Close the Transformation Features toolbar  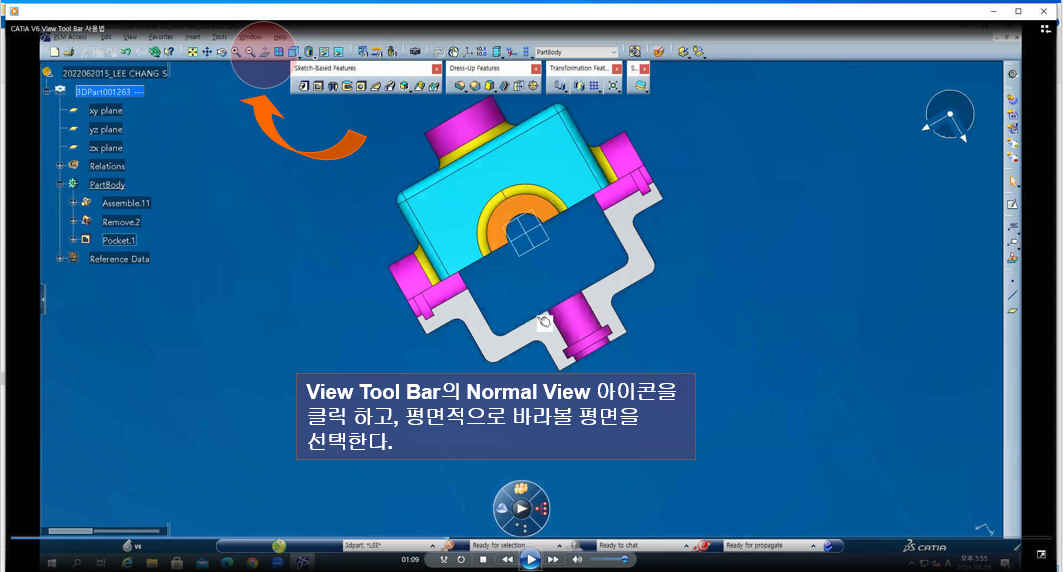pyautogui.click(x=616, y=68)
